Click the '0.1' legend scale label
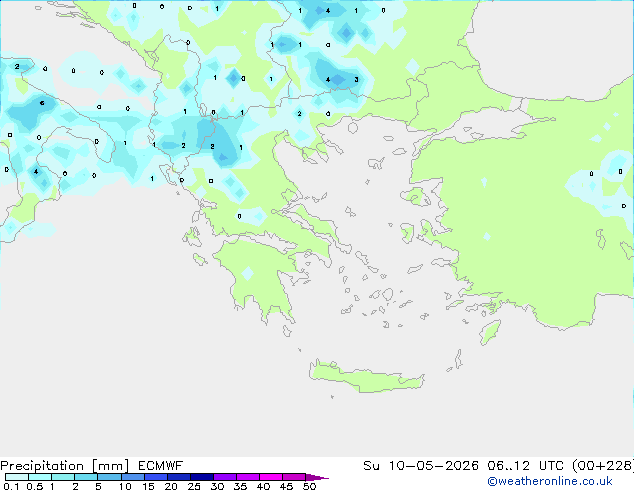 tap(11, 486)
